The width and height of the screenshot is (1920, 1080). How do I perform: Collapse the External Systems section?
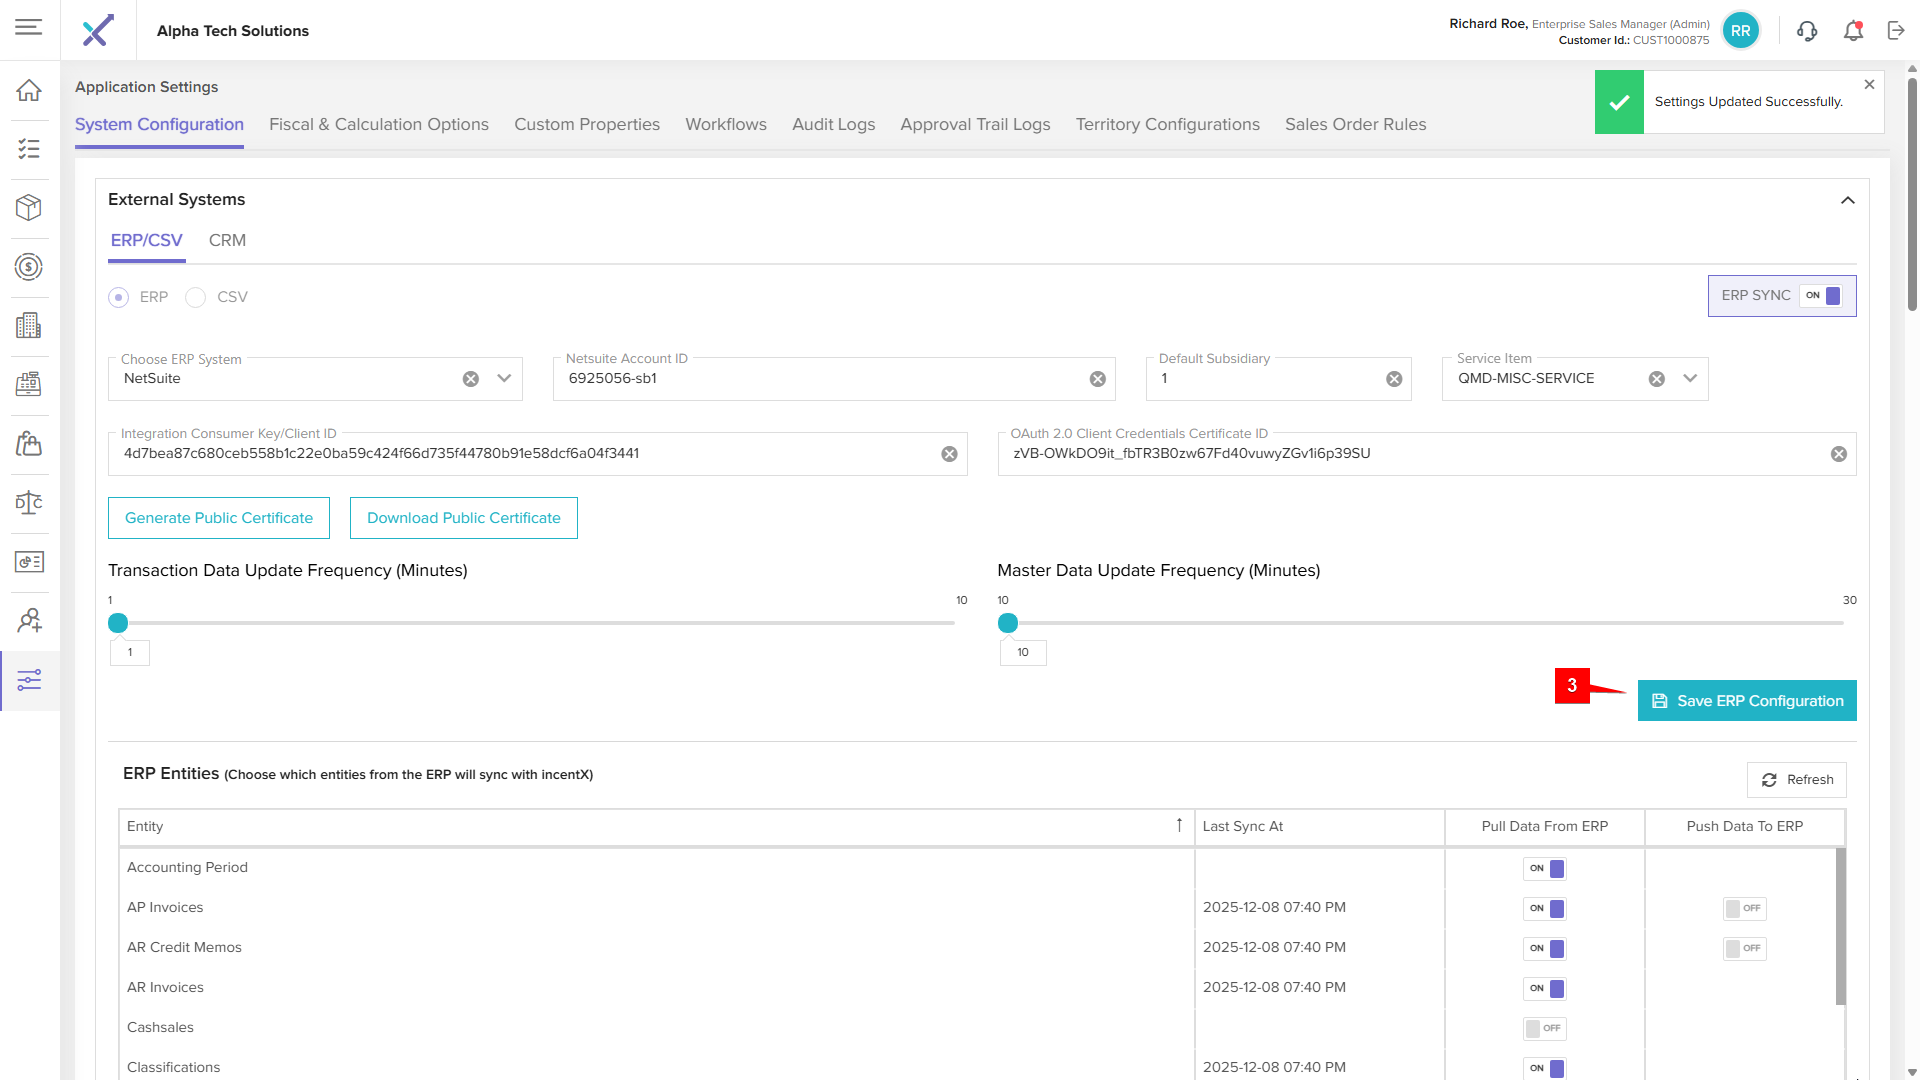click(1847, 200)
